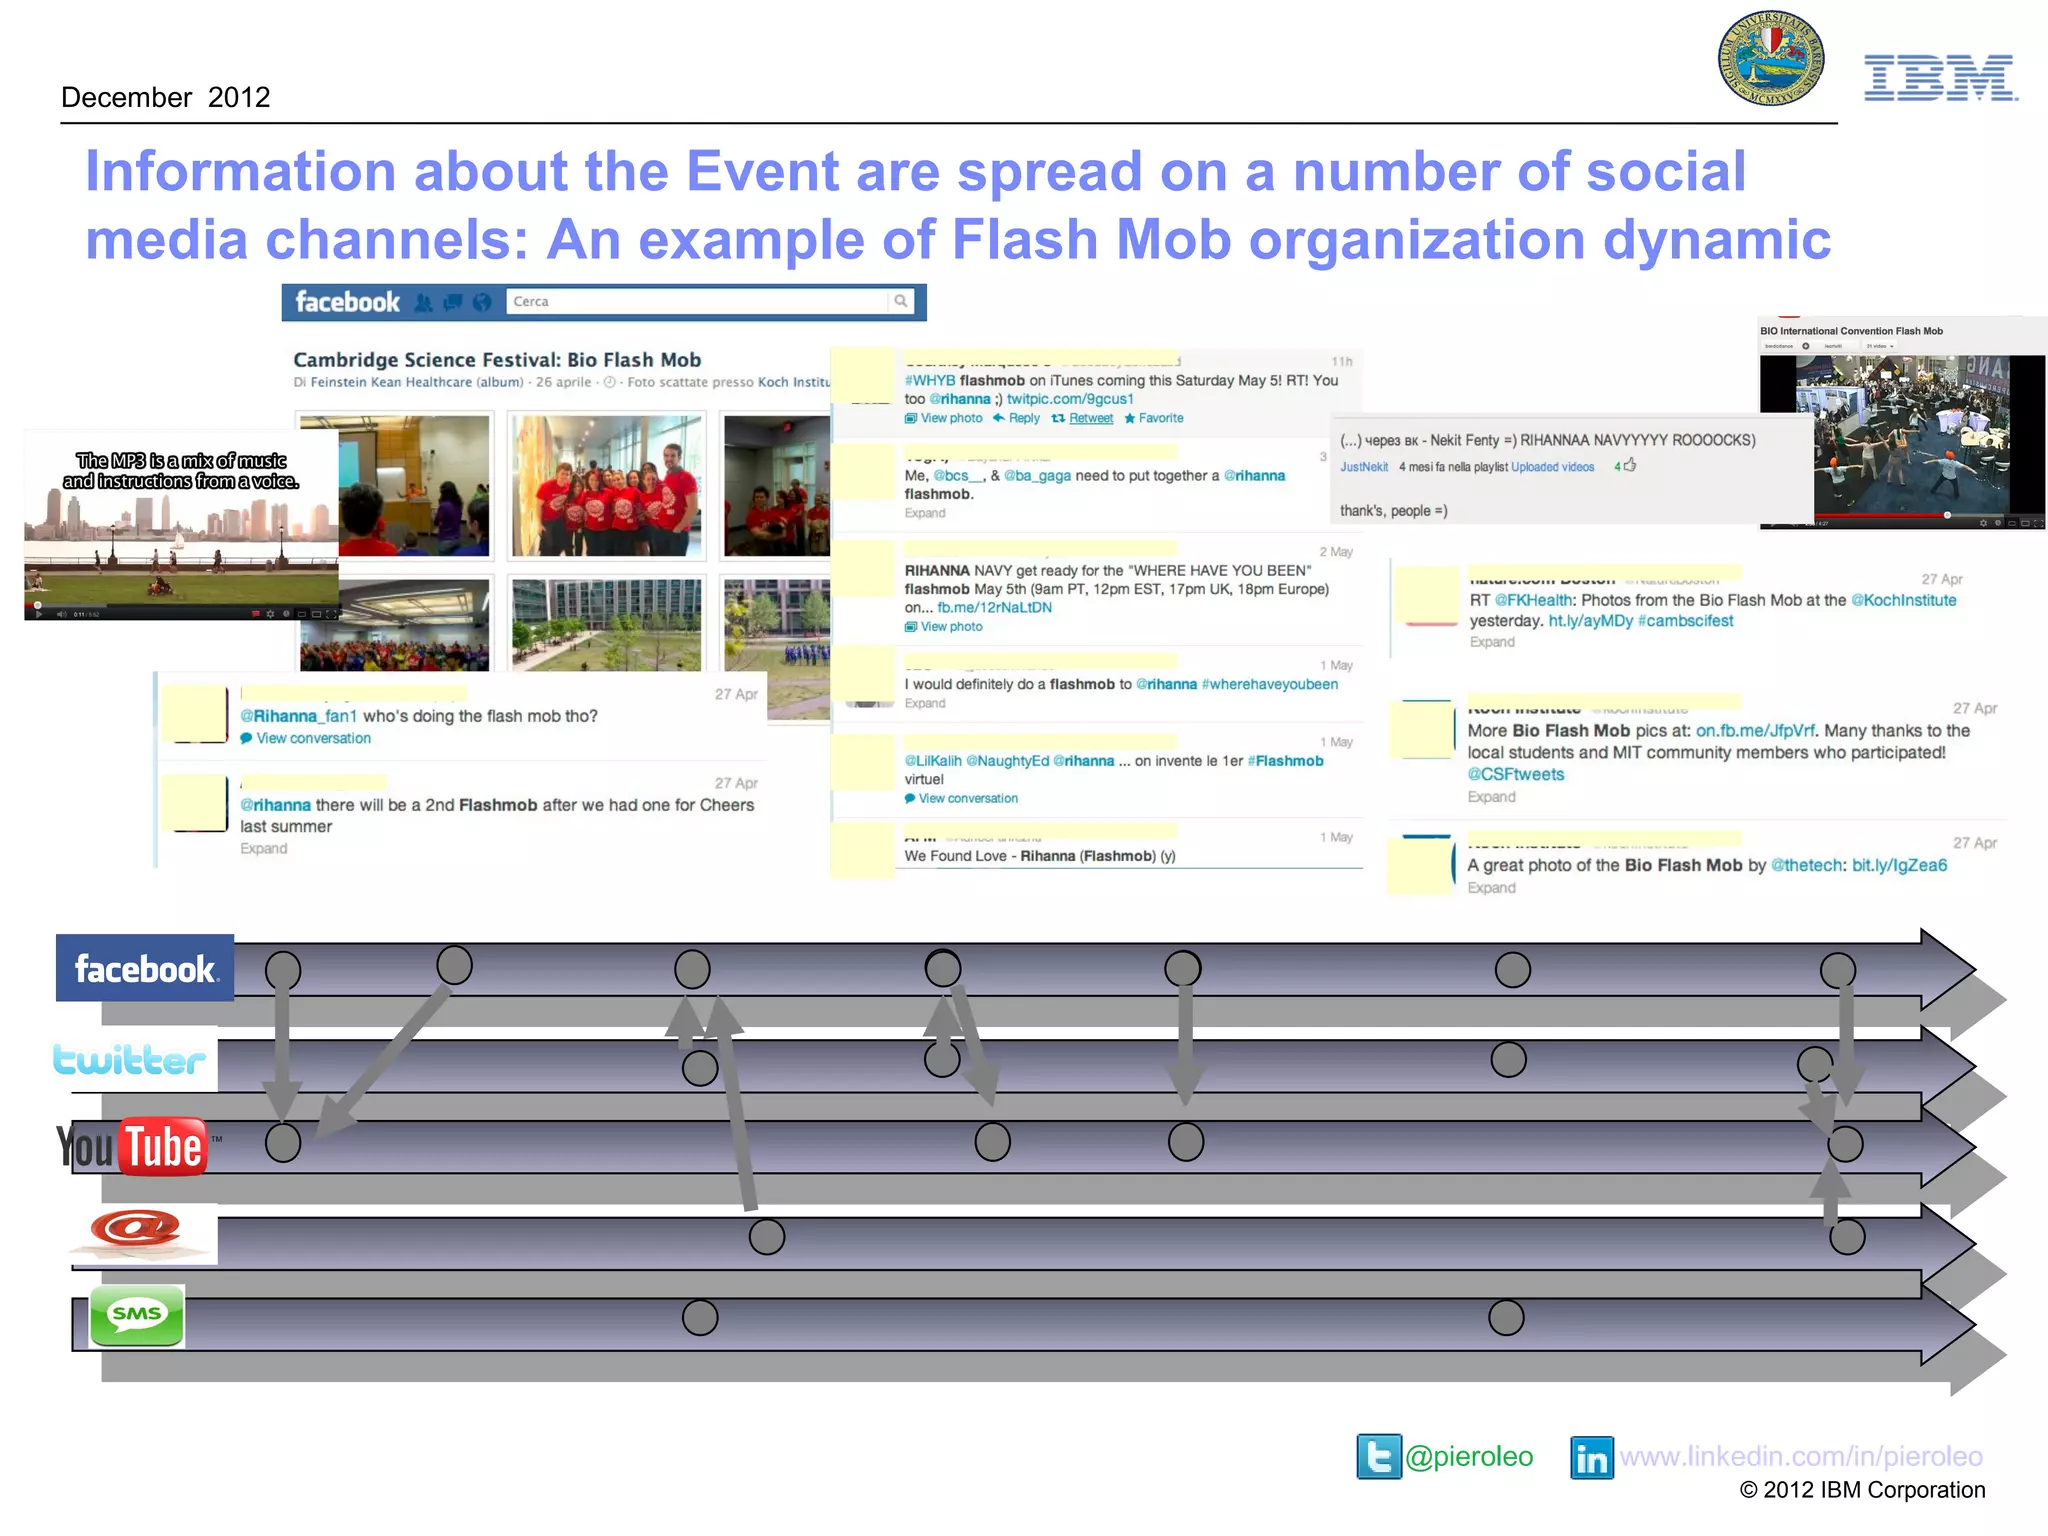Click the university seal emblem

tap(1771, 58)
